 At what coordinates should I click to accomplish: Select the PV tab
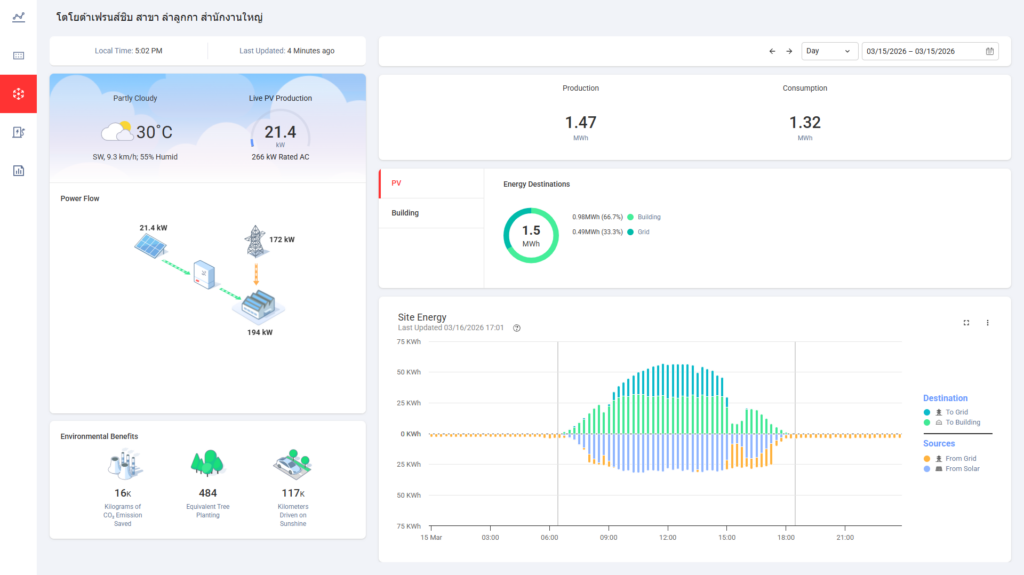[x=397, y=183]
